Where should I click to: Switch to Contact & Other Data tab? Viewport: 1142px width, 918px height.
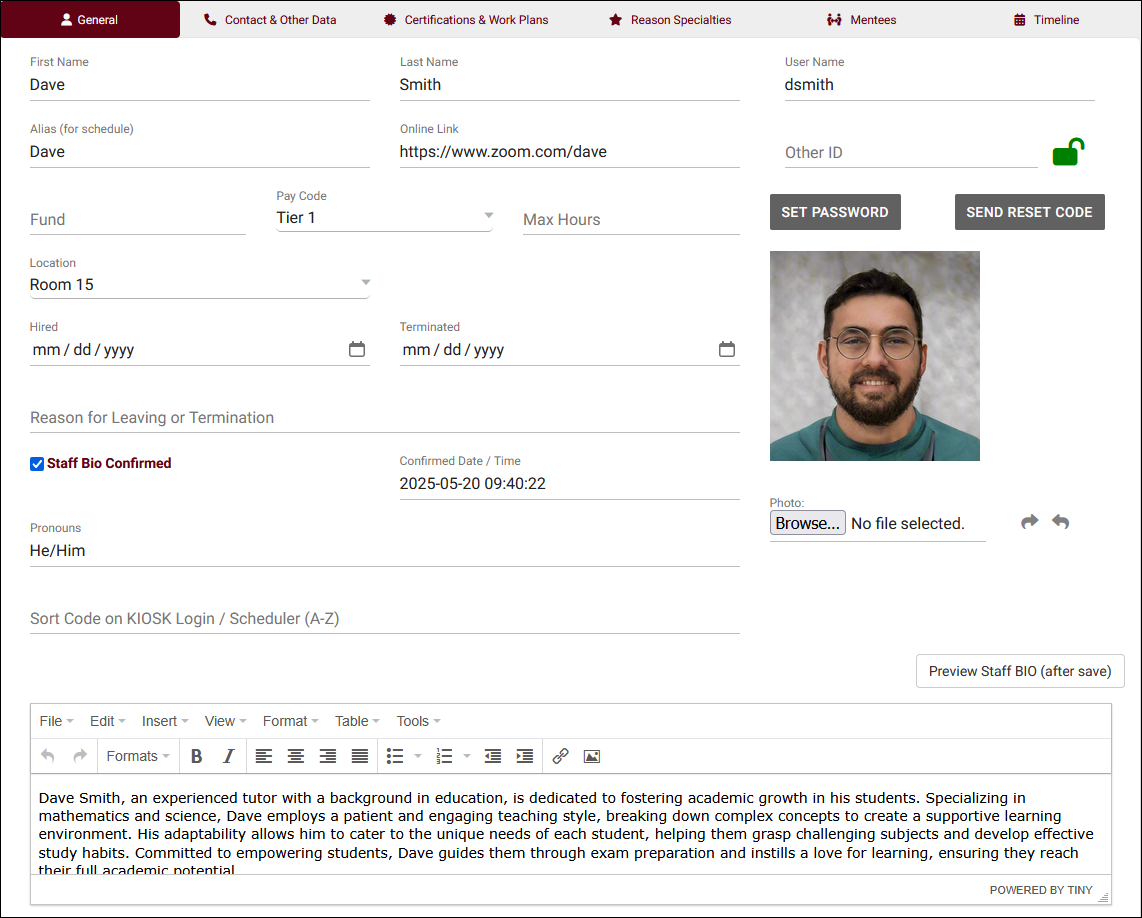(x=270, y=20)
